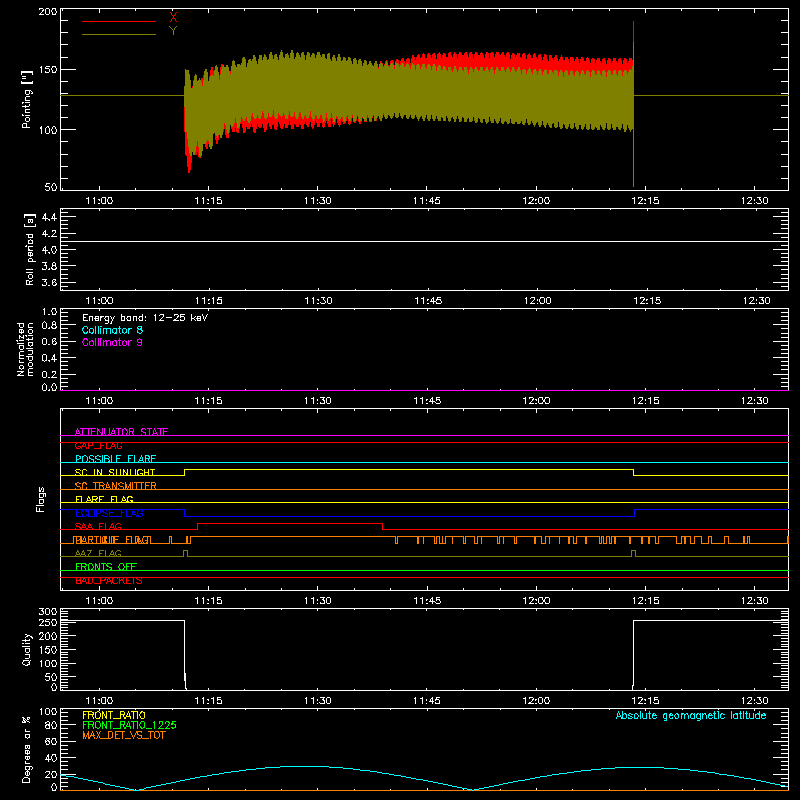Image resolution: width=800 pixels, height=800 pixels.
Task: Click the ECLIPSE_FLAG label
Action: [109, 513]
